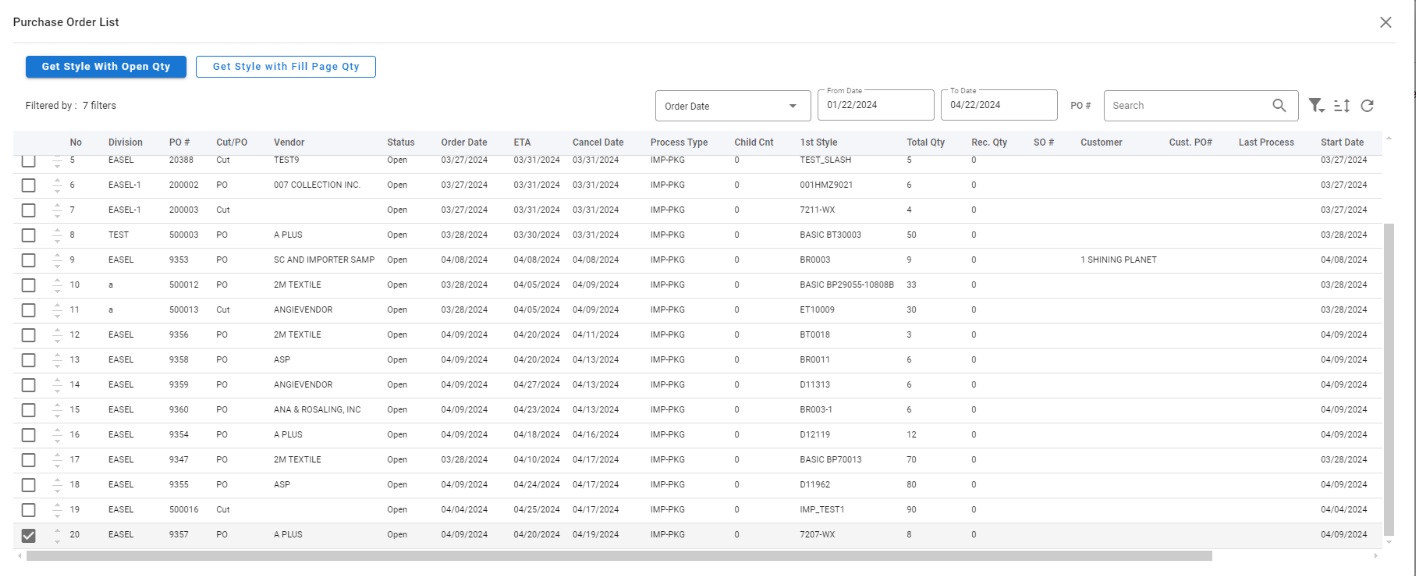Click the up/down arrow icon on row 18
The width and height of the screenshot is (1416, 576).
57,485
